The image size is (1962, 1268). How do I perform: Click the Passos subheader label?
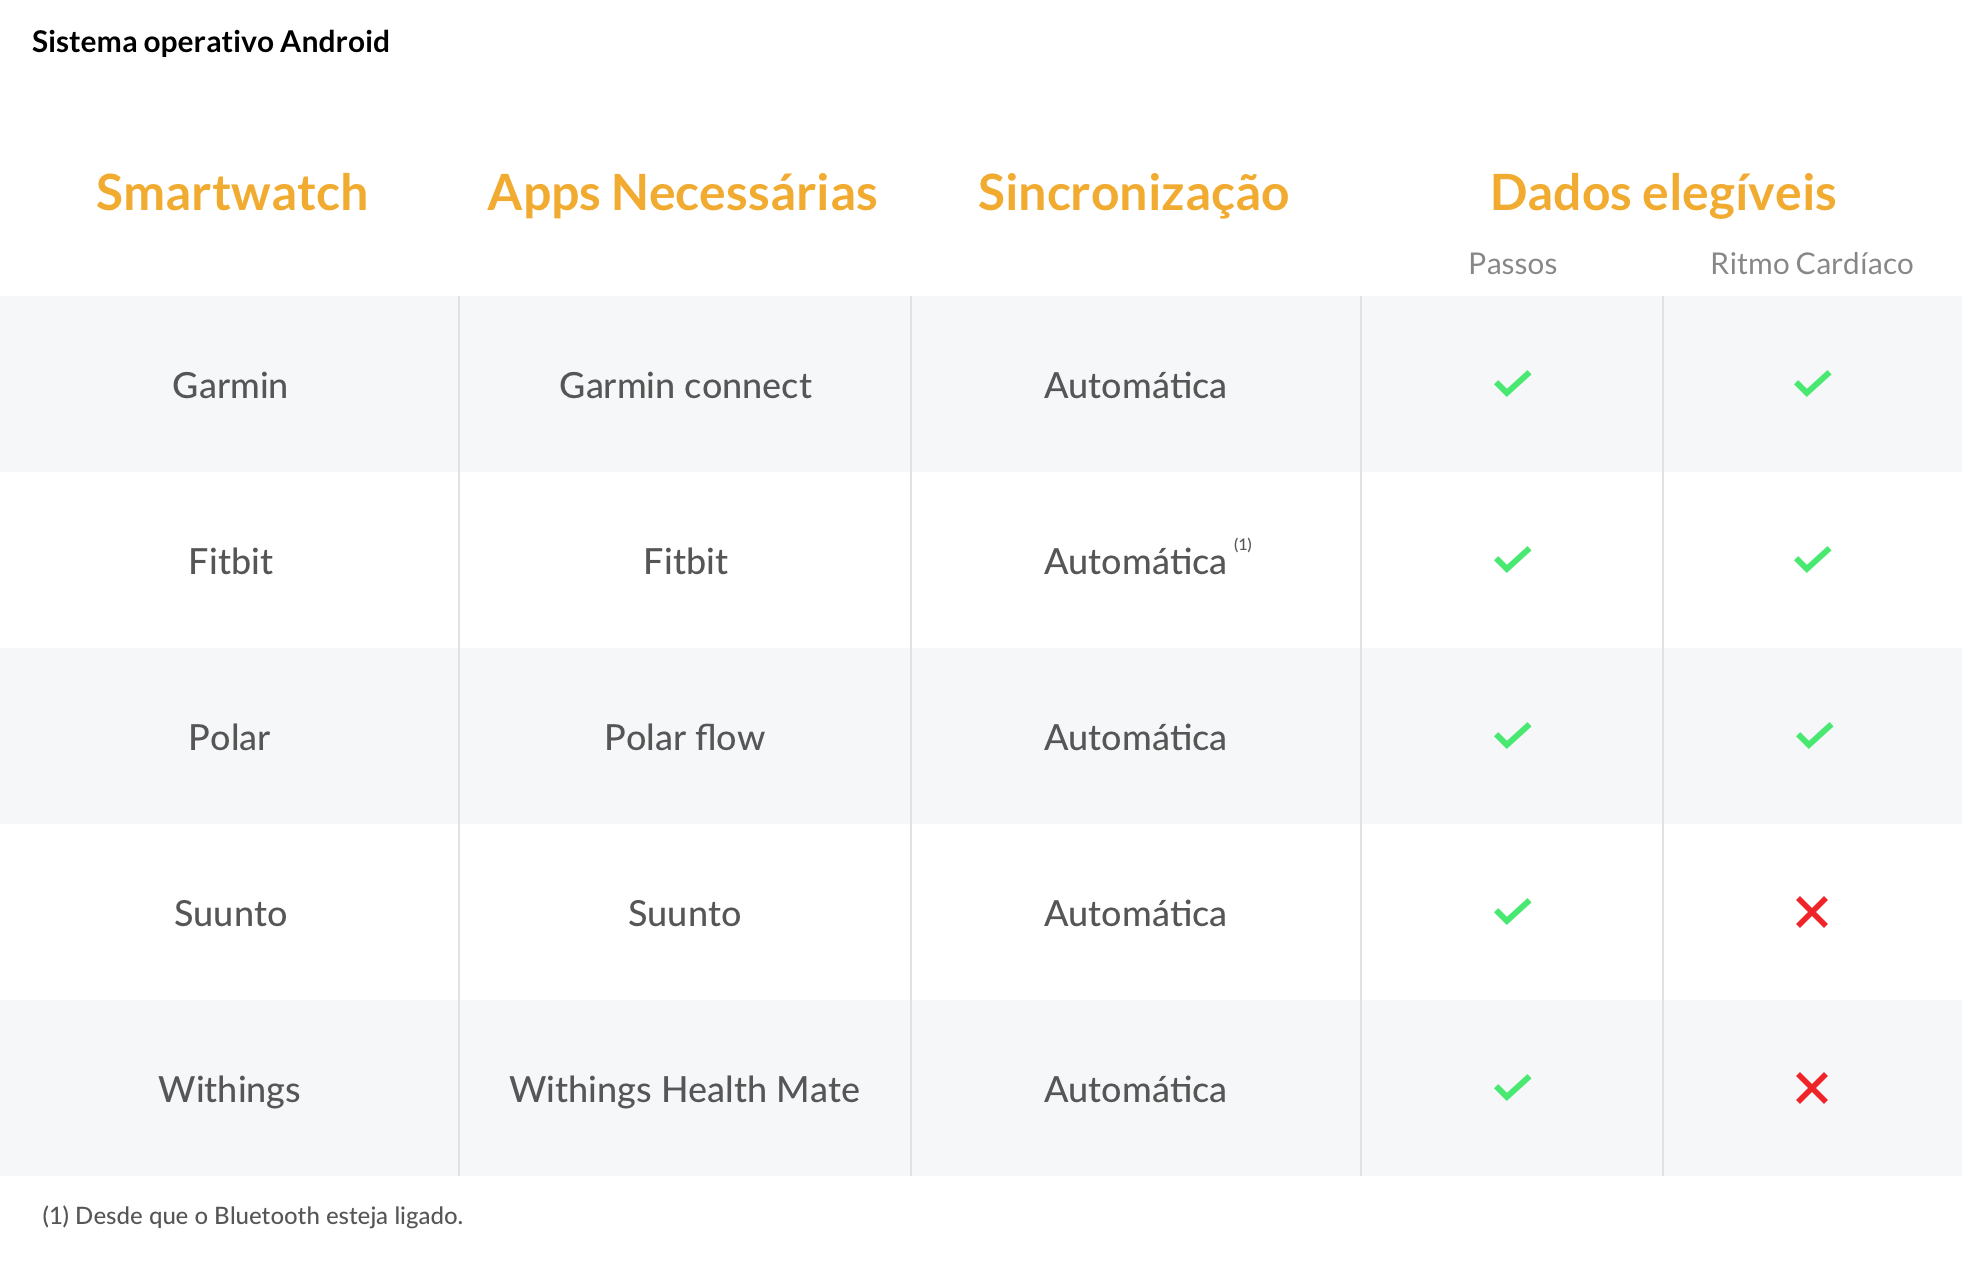pyautogui.click(x=1512, y=264)
